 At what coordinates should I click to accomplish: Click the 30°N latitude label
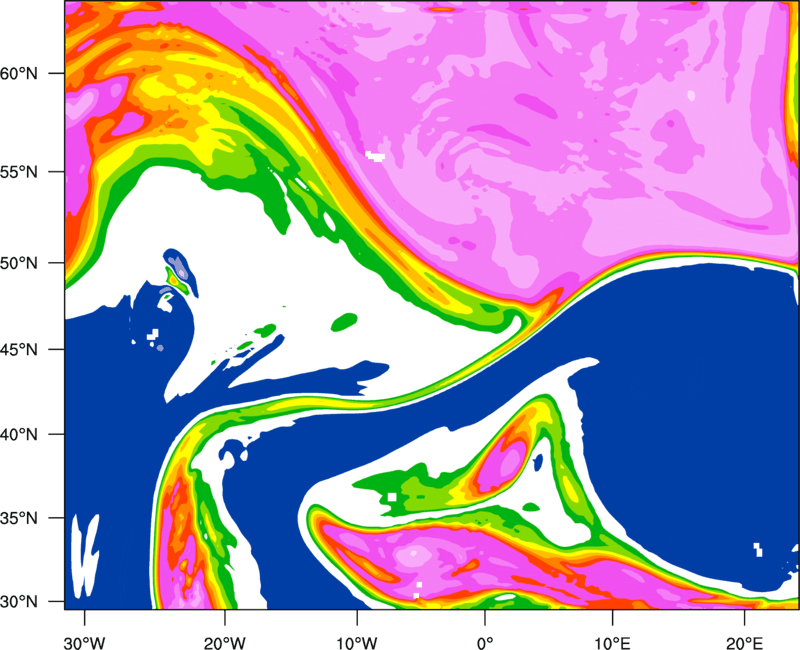[19, 602]
